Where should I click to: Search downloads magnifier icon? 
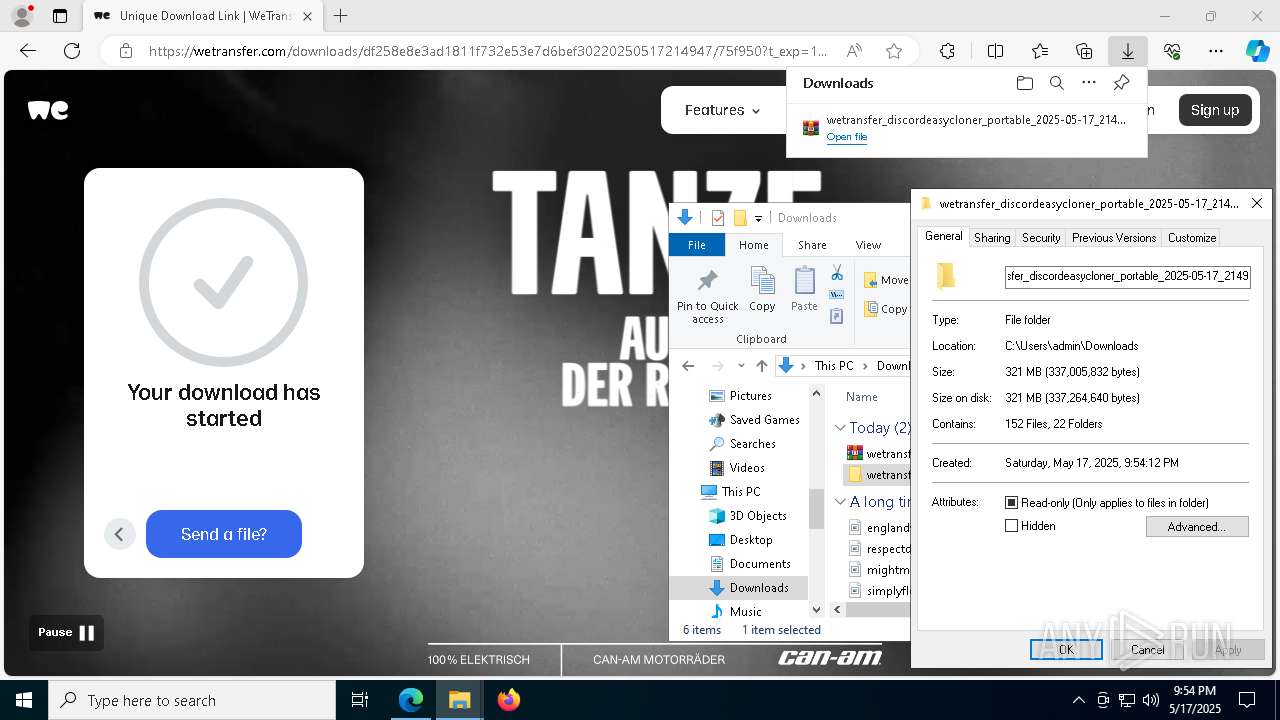click(1057, 83)
